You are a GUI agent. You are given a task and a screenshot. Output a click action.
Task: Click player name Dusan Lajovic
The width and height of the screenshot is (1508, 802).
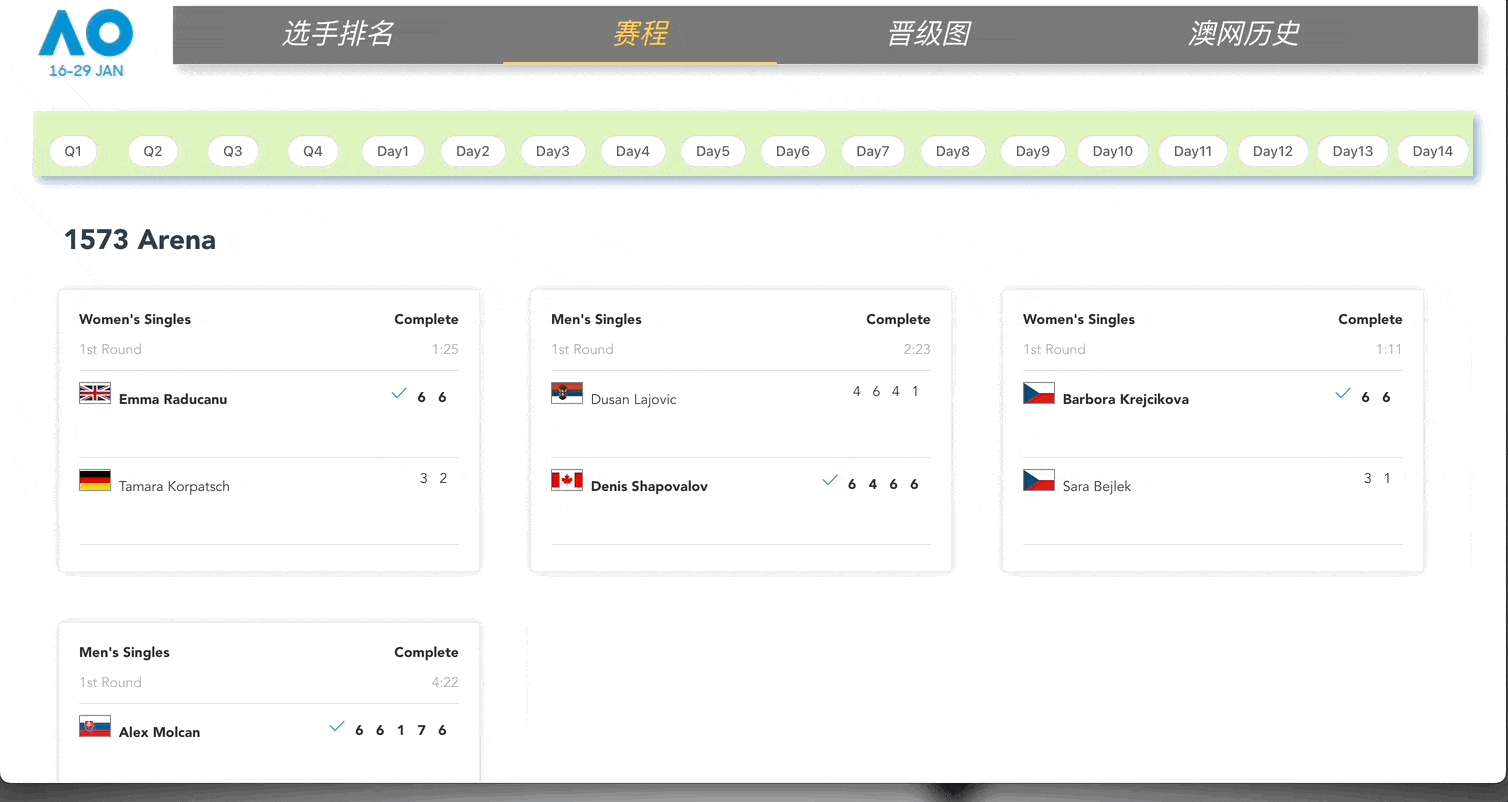634,399
